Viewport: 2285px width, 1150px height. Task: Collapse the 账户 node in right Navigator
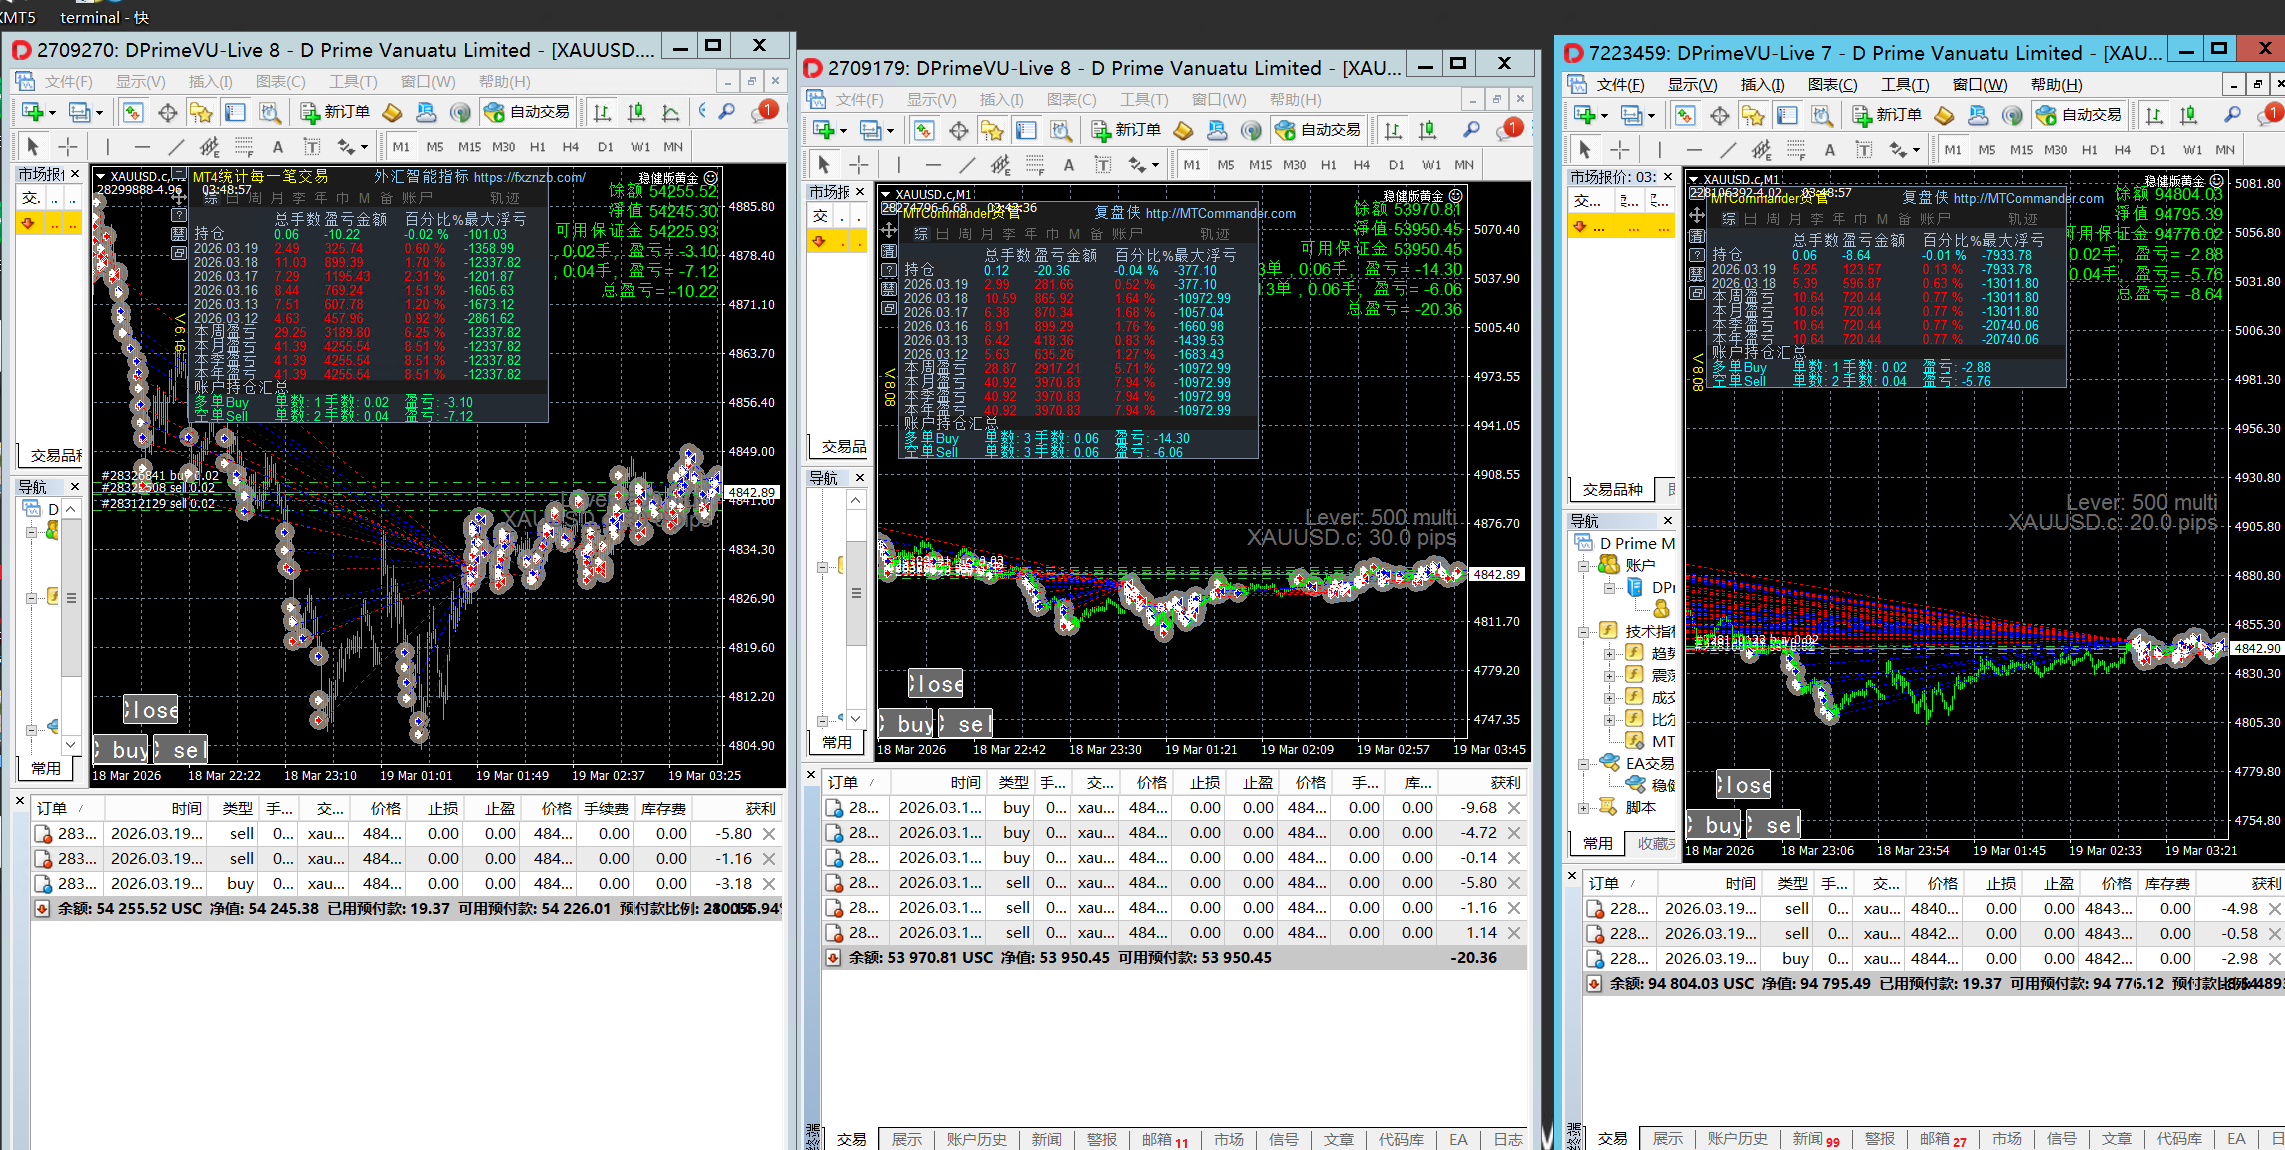(x=1584, y=566)
